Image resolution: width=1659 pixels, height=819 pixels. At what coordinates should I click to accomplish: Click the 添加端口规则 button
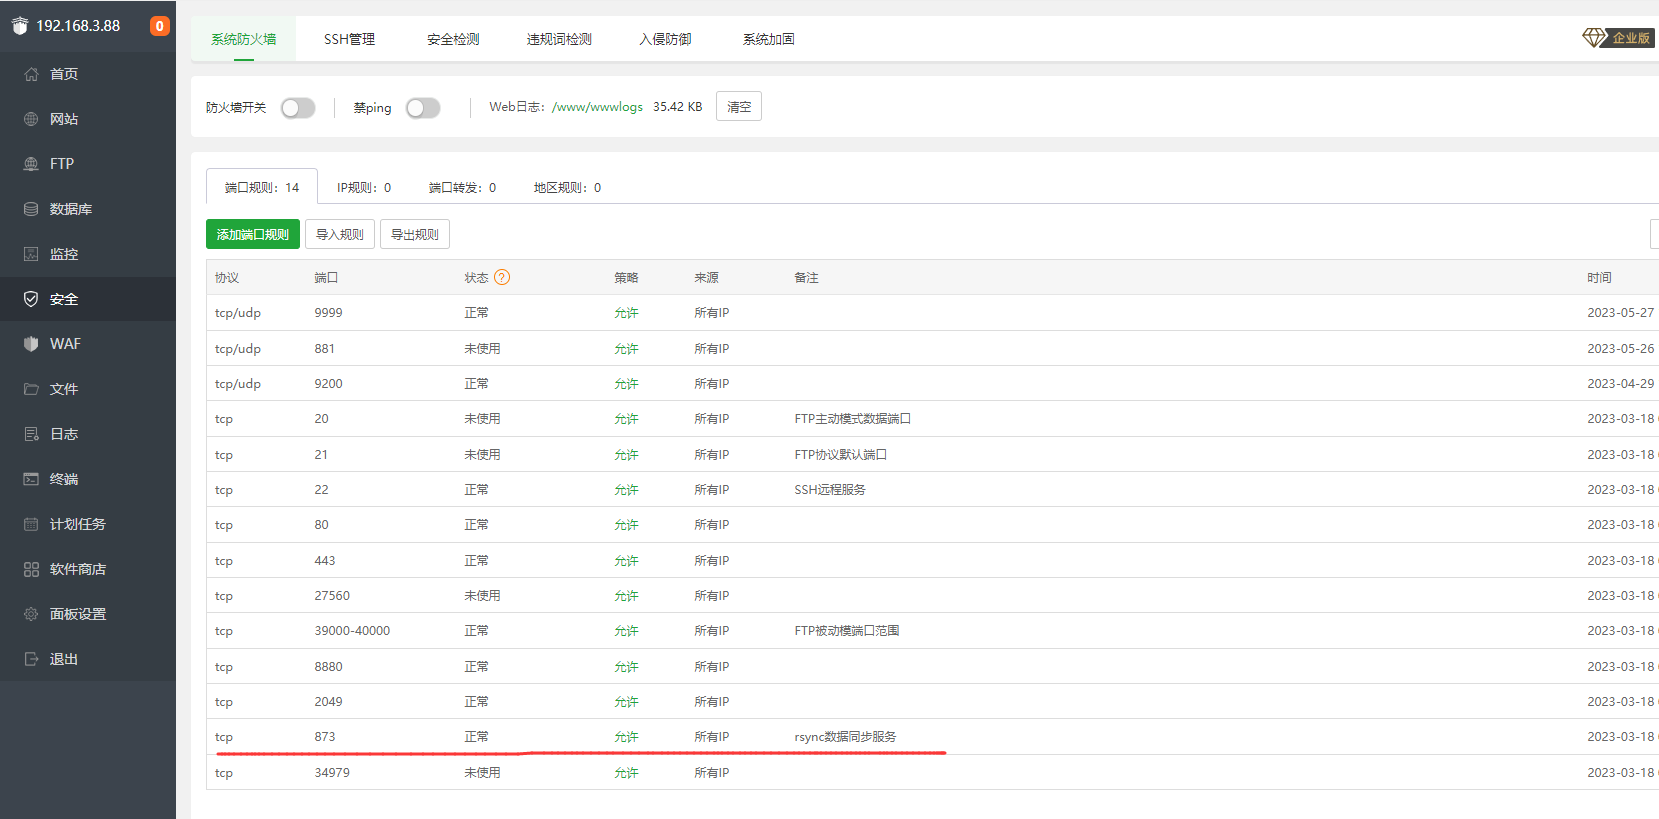click(253, 234)
